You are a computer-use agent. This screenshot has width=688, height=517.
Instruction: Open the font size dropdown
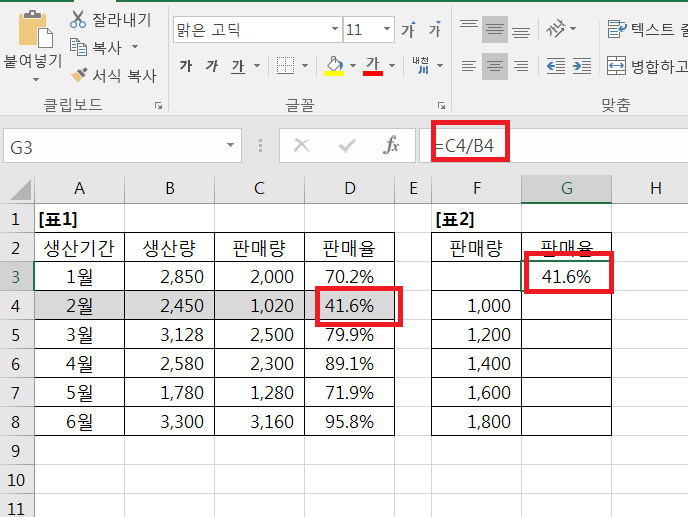click(x=385, y=30)
